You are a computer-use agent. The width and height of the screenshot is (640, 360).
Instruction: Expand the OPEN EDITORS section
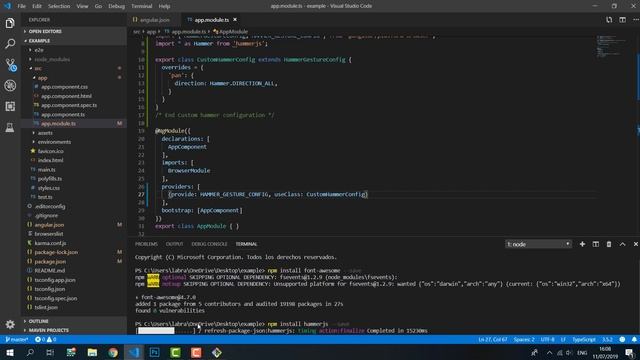[x=74, y=31]
